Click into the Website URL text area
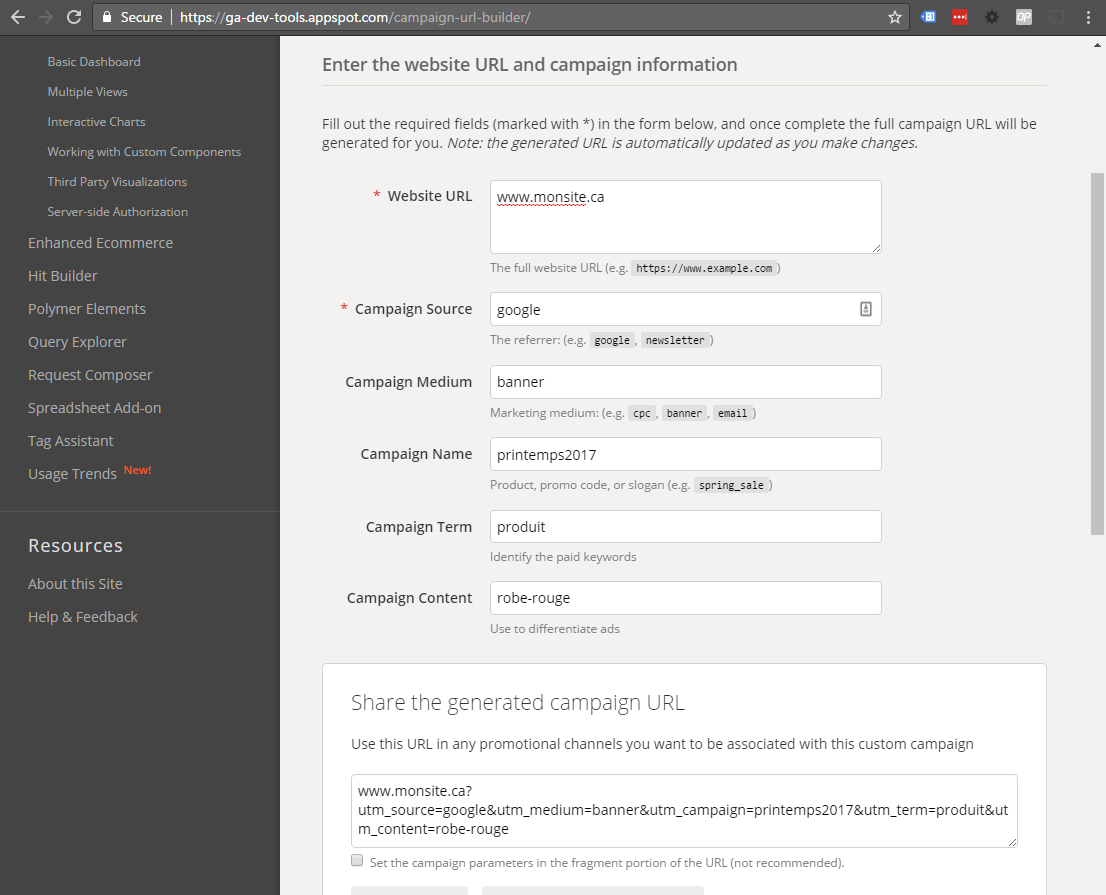The width and height of the screenshot is (1106, 895). [x=685, y=217]
